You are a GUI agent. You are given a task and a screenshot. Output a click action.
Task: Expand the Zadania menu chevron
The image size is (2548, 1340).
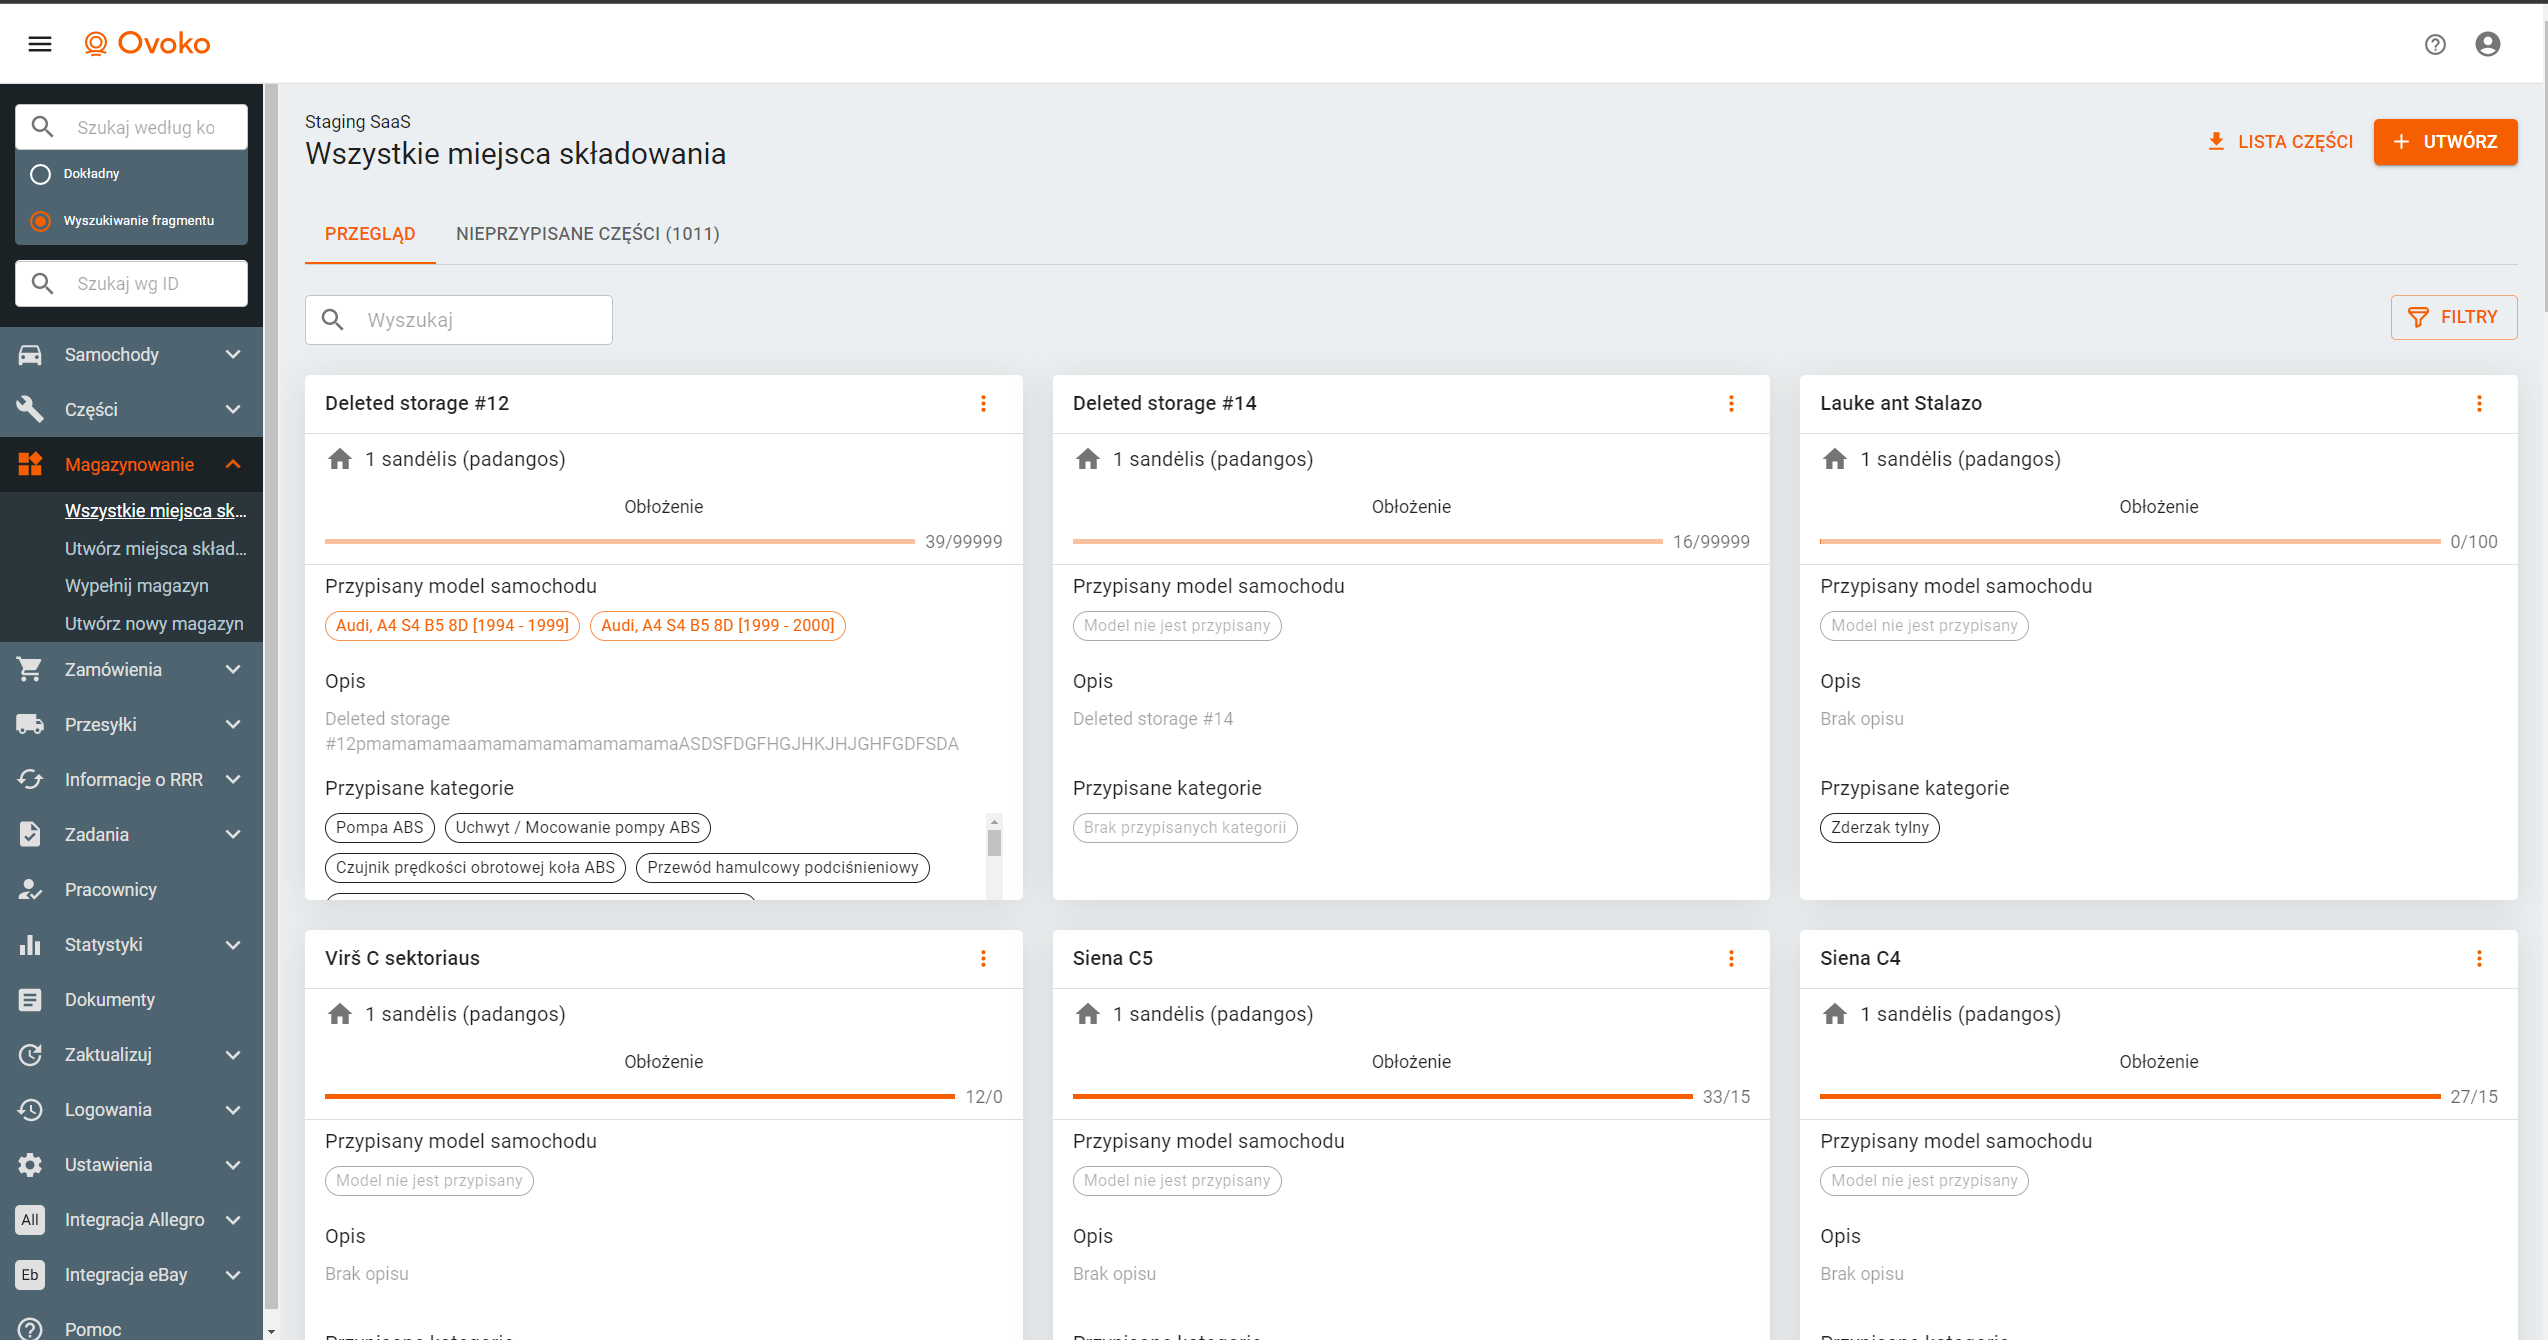click(233, 835)
